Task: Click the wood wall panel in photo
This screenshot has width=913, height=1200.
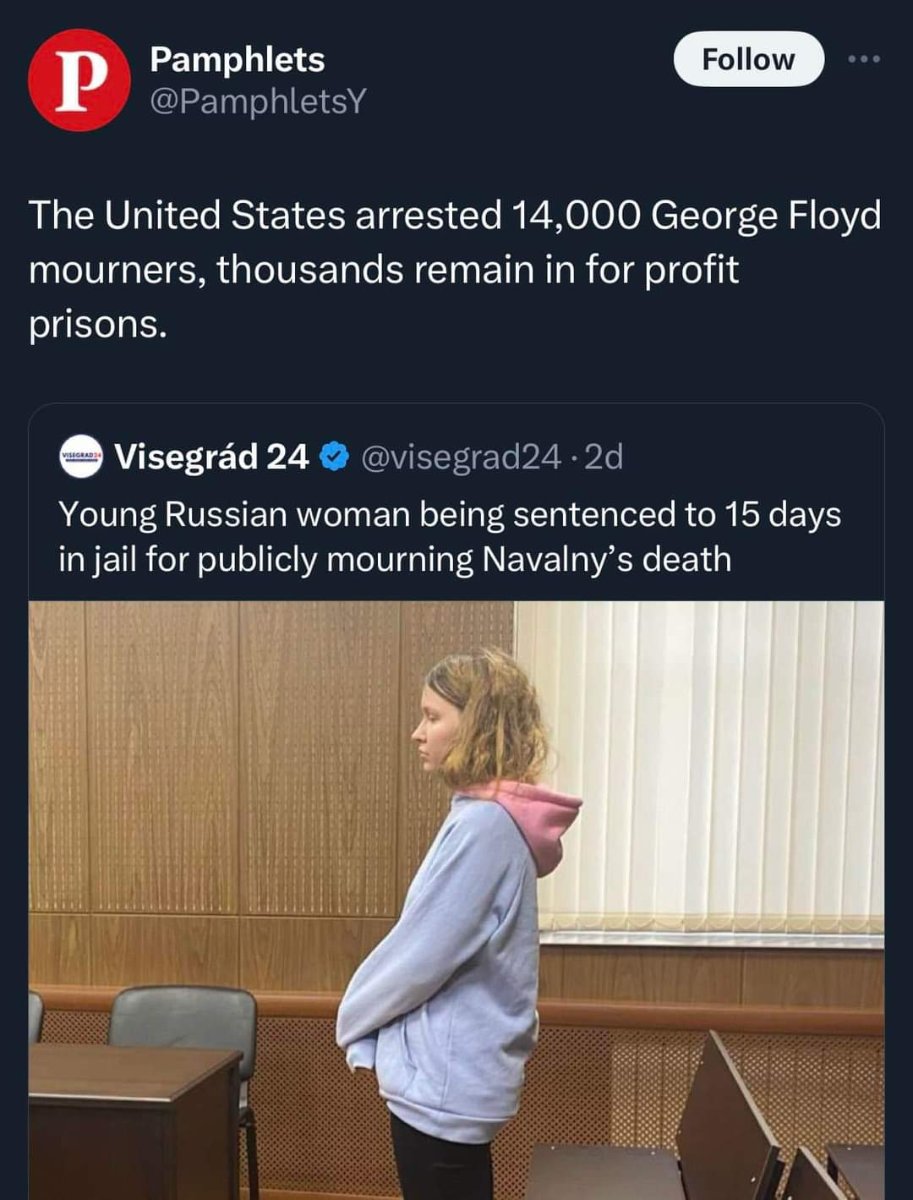Action: point(230,780)
